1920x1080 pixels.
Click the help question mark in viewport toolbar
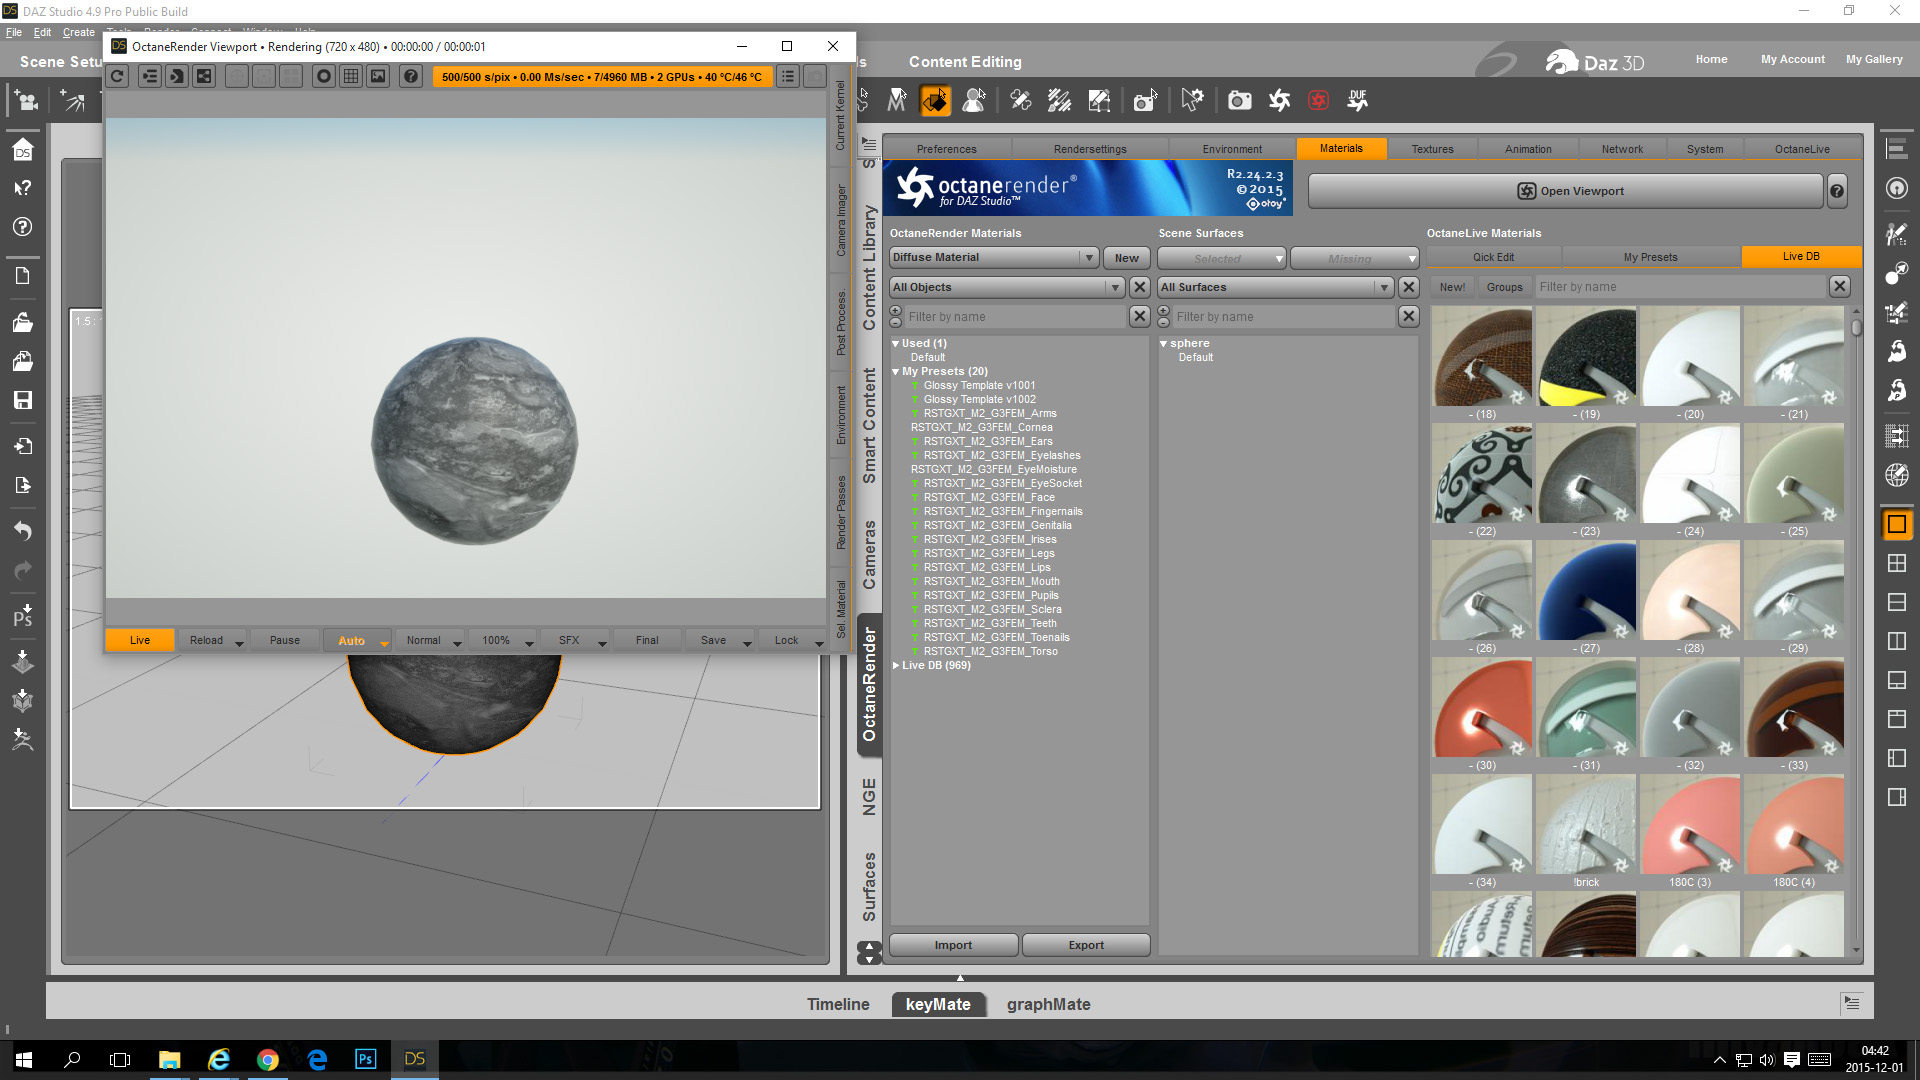[411, 77]
